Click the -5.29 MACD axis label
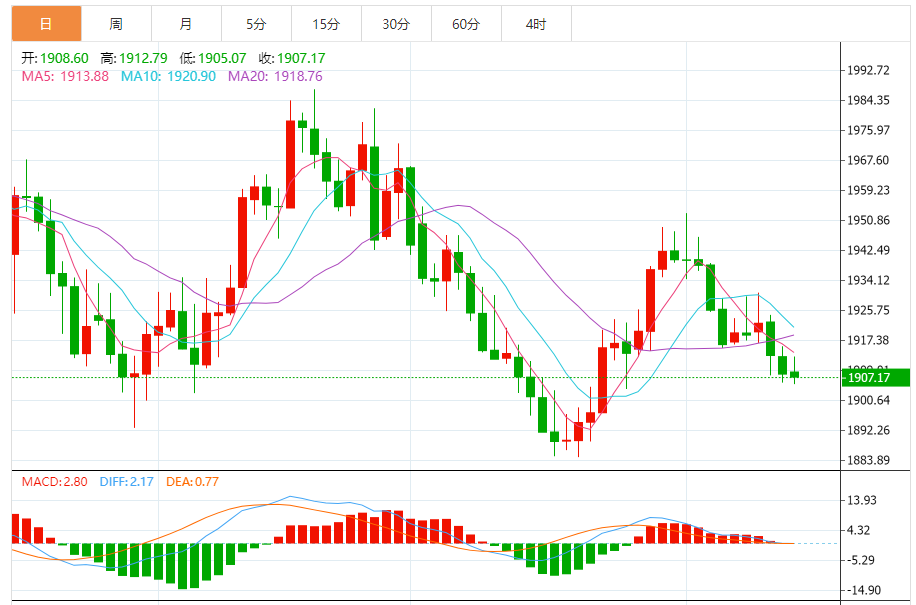This screenshot has width=916, height=605. pos(861,560)
